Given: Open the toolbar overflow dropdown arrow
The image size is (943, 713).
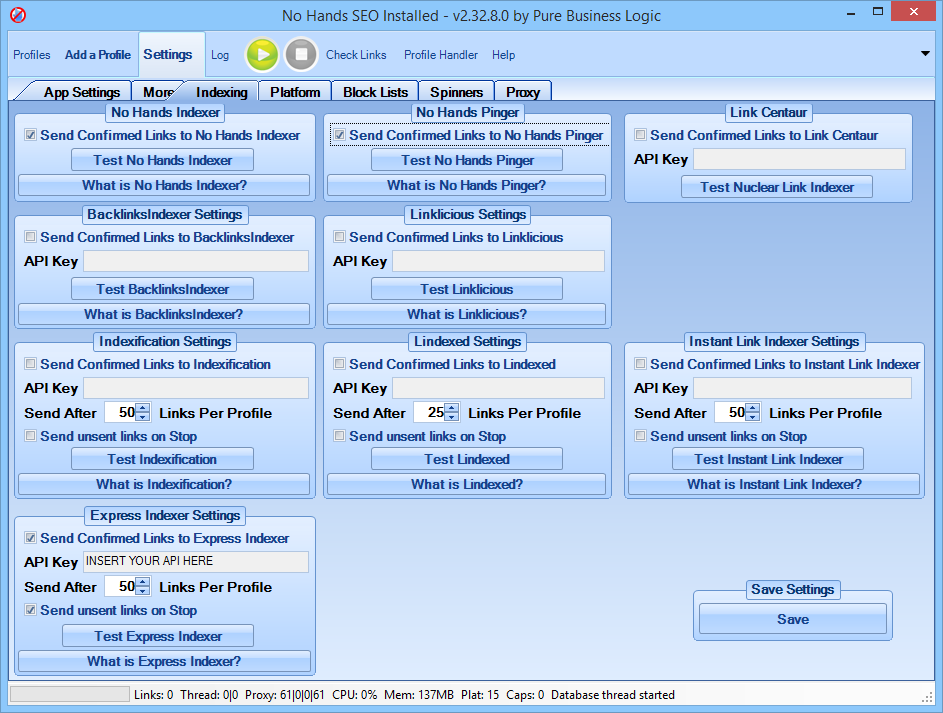Looking at the screenshot, I should (925, 54).
